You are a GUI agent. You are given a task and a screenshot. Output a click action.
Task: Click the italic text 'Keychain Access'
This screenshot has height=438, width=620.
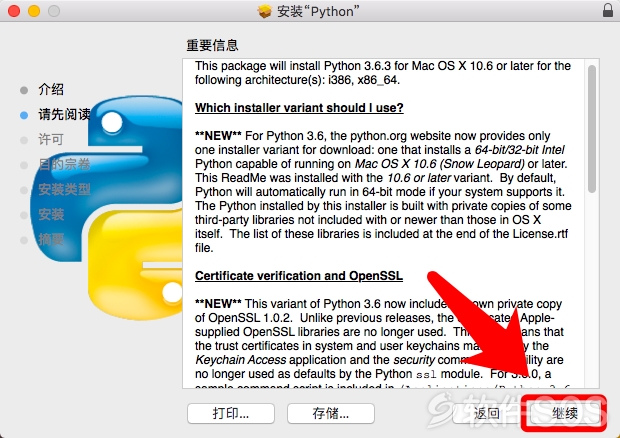[x=240, y=360]
